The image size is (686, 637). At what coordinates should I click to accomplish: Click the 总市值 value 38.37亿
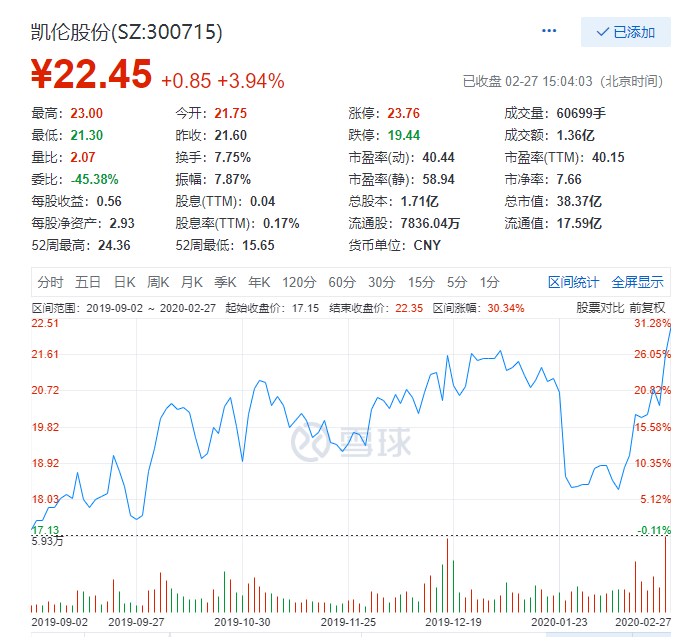[579, 201]
